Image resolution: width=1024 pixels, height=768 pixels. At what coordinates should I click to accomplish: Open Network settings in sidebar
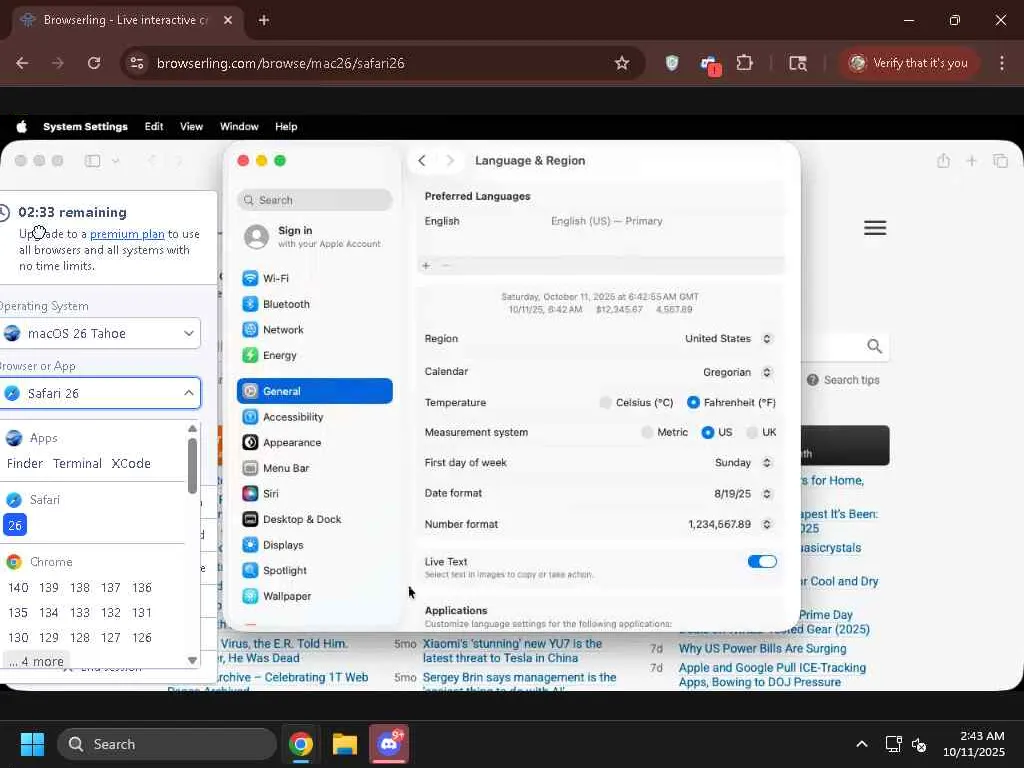[x=314, y=330]
